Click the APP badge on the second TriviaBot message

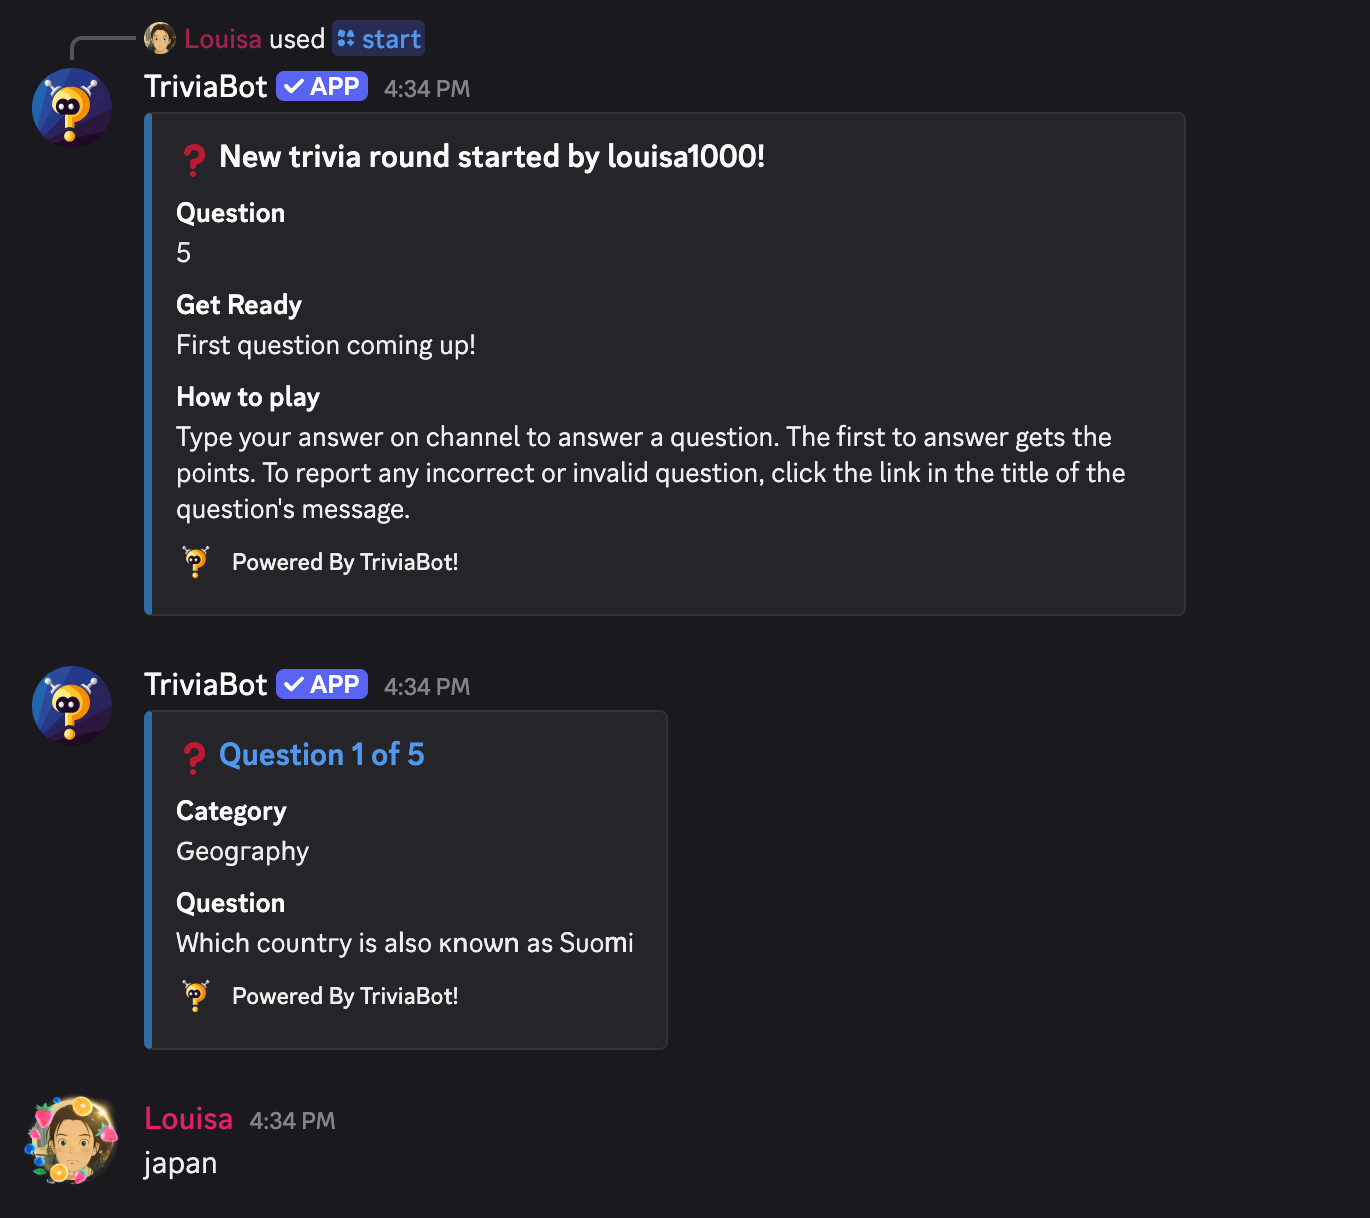(x=322, y=685)
